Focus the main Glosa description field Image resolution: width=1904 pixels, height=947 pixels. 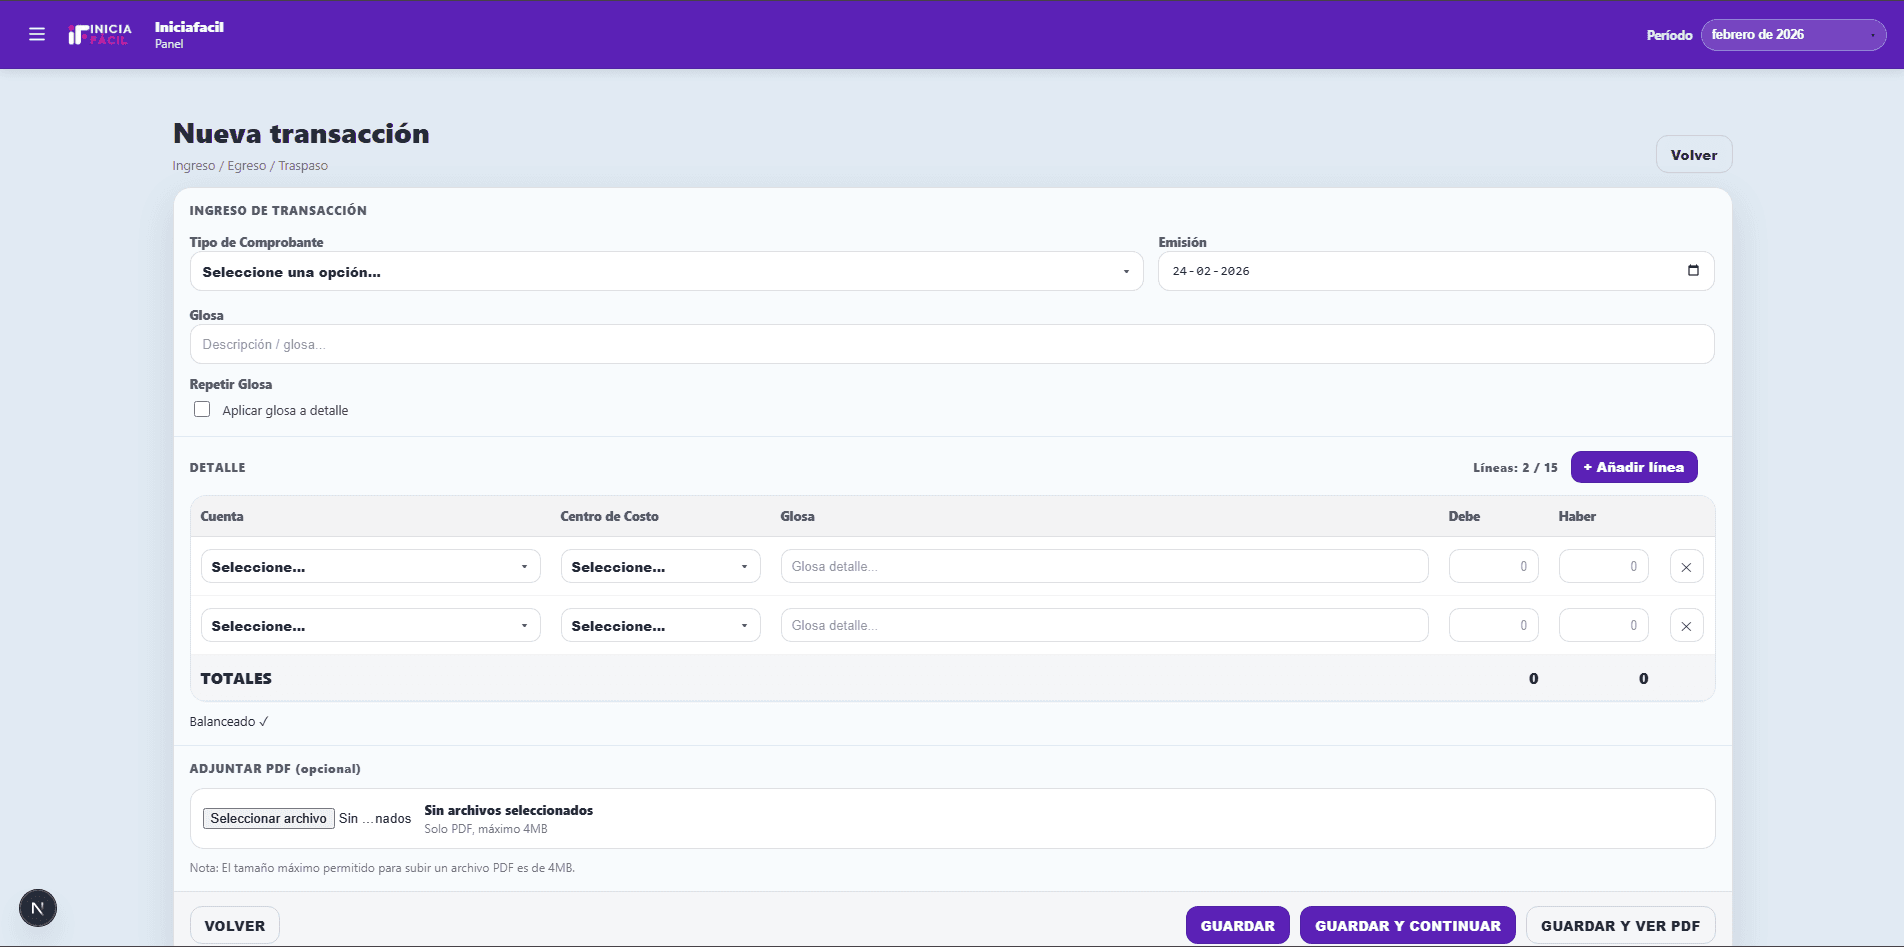950,345
